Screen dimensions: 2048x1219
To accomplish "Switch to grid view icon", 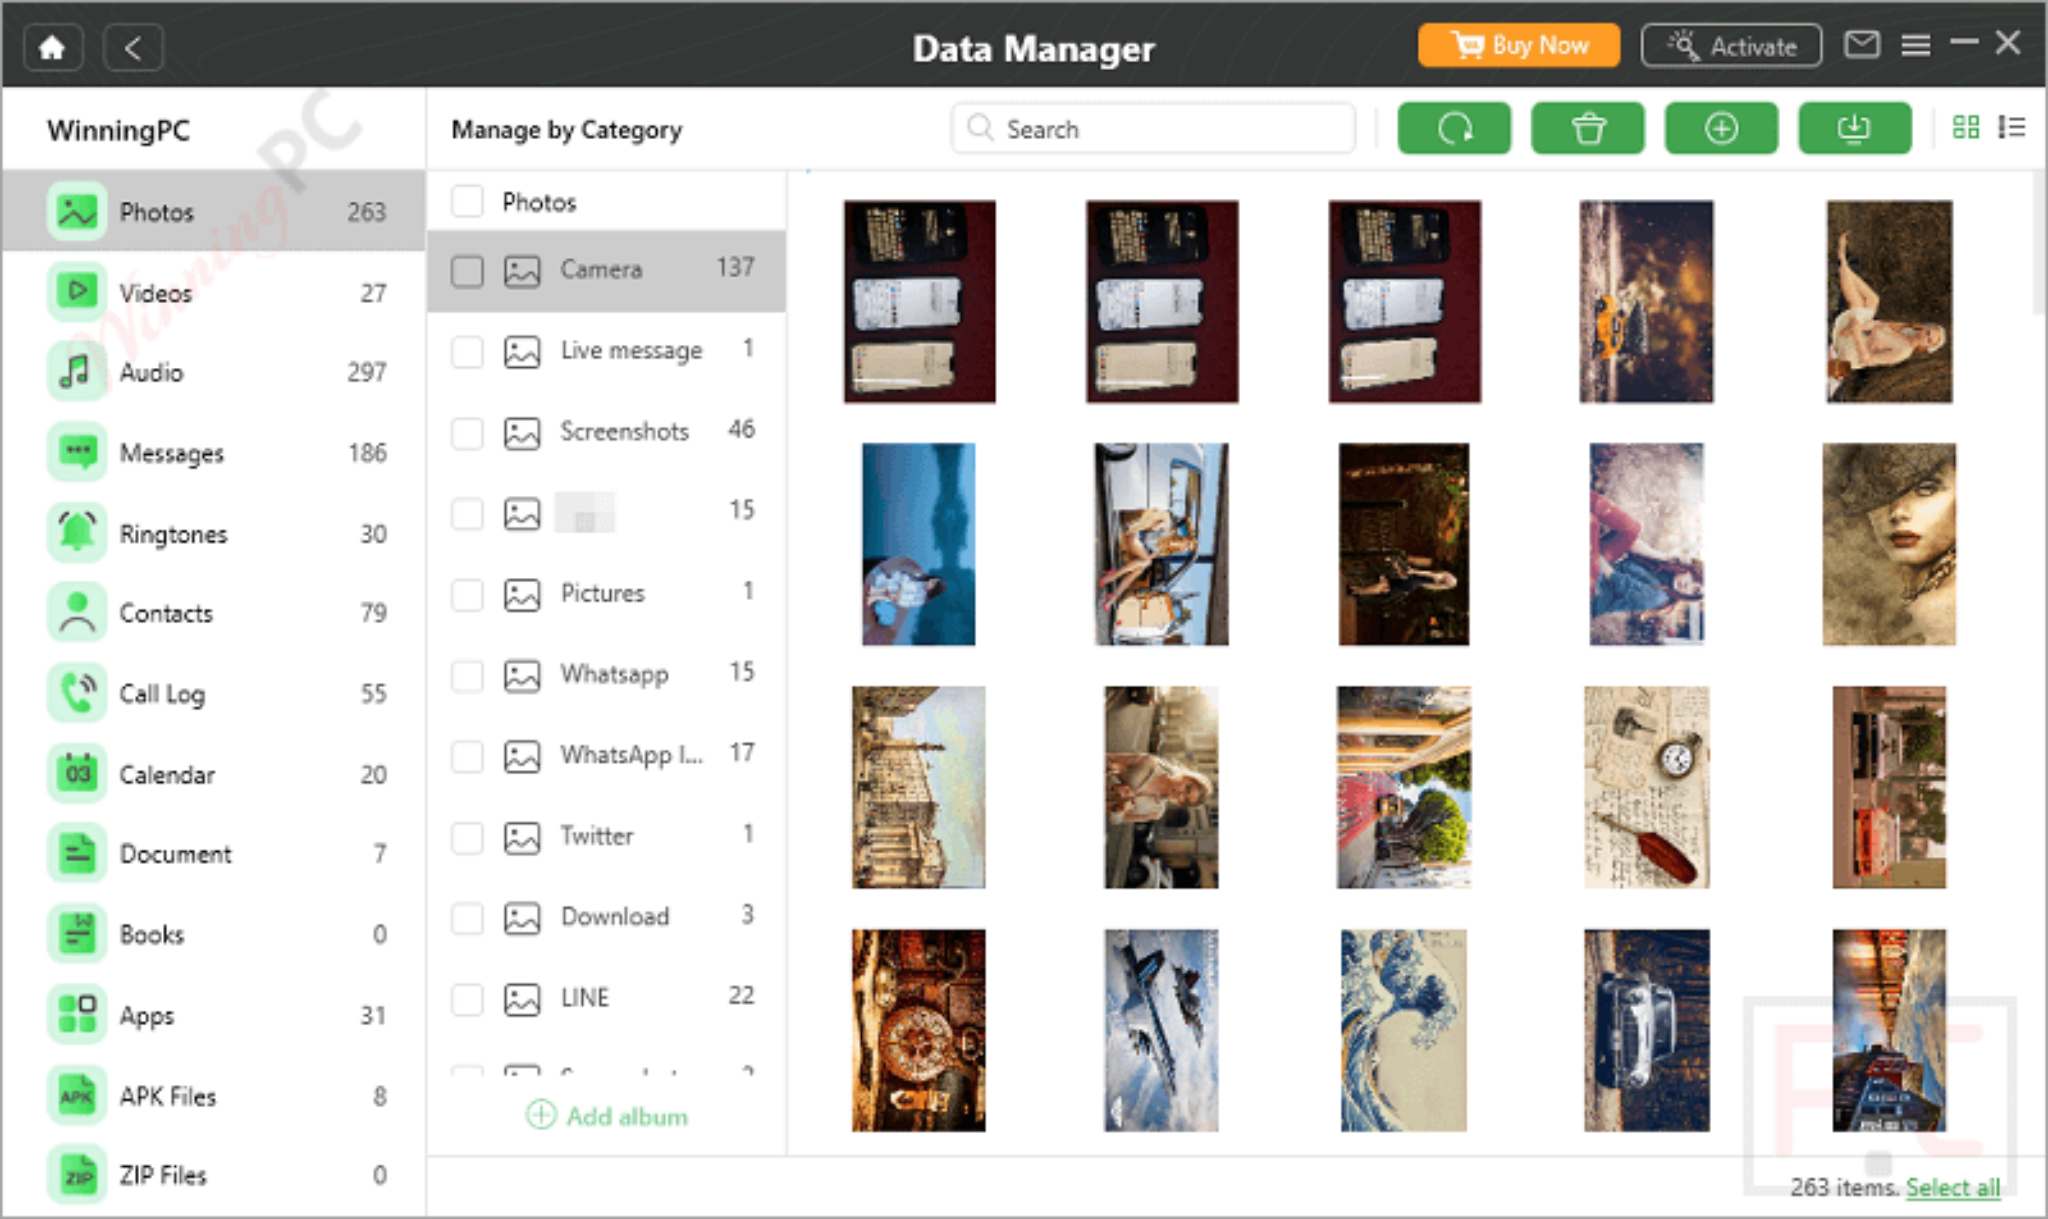I will [1966, 127].
